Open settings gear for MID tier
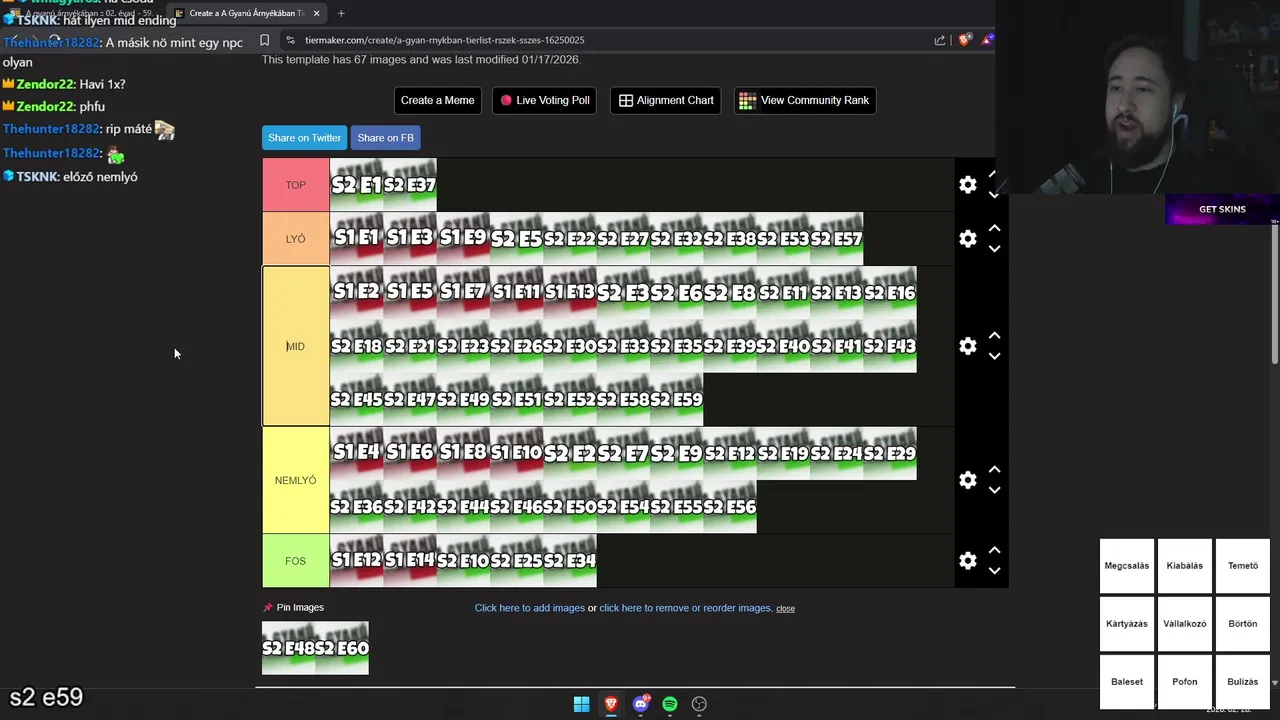Viewport: 1280px width, 720px height. pyautogui.click(x=967, y=346)
